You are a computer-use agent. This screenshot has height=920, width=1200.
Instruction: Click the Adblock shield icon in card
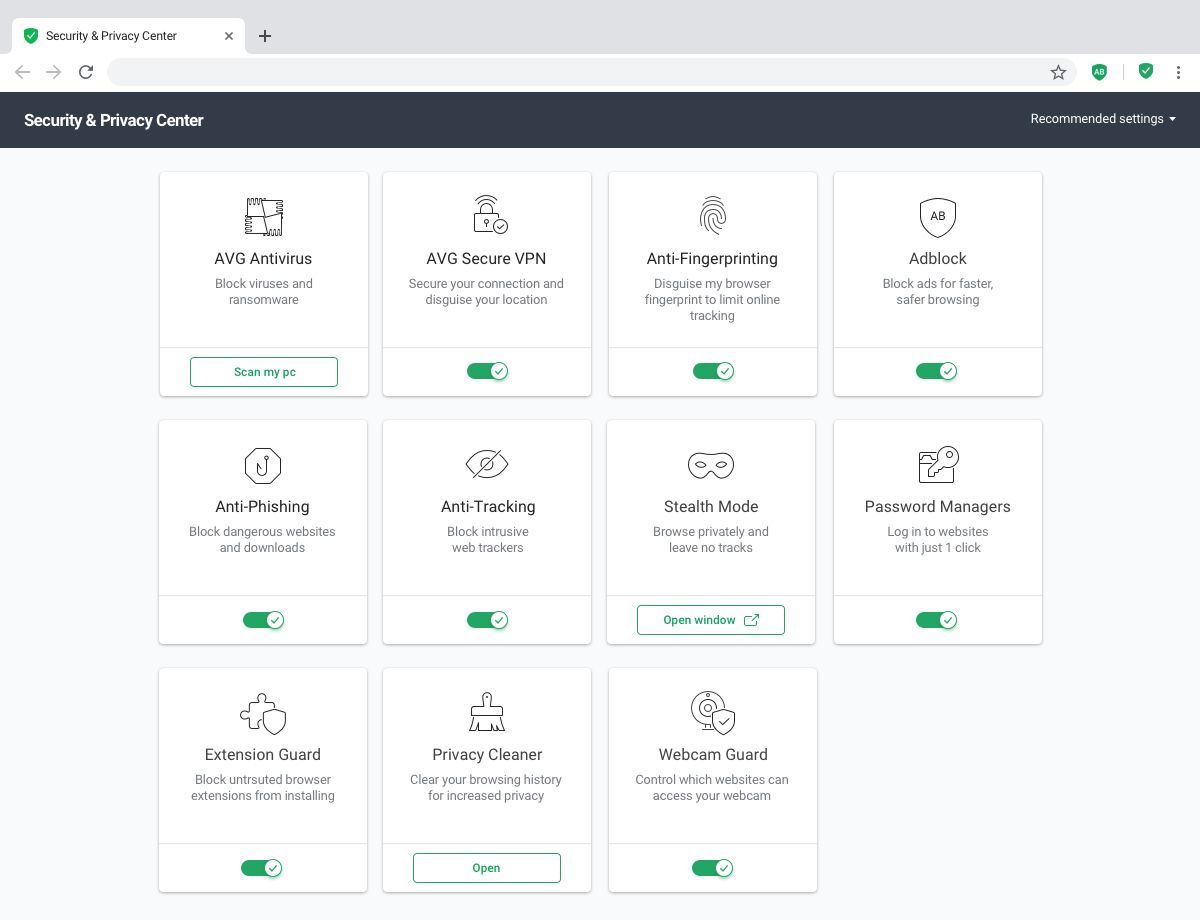(938, 217)
